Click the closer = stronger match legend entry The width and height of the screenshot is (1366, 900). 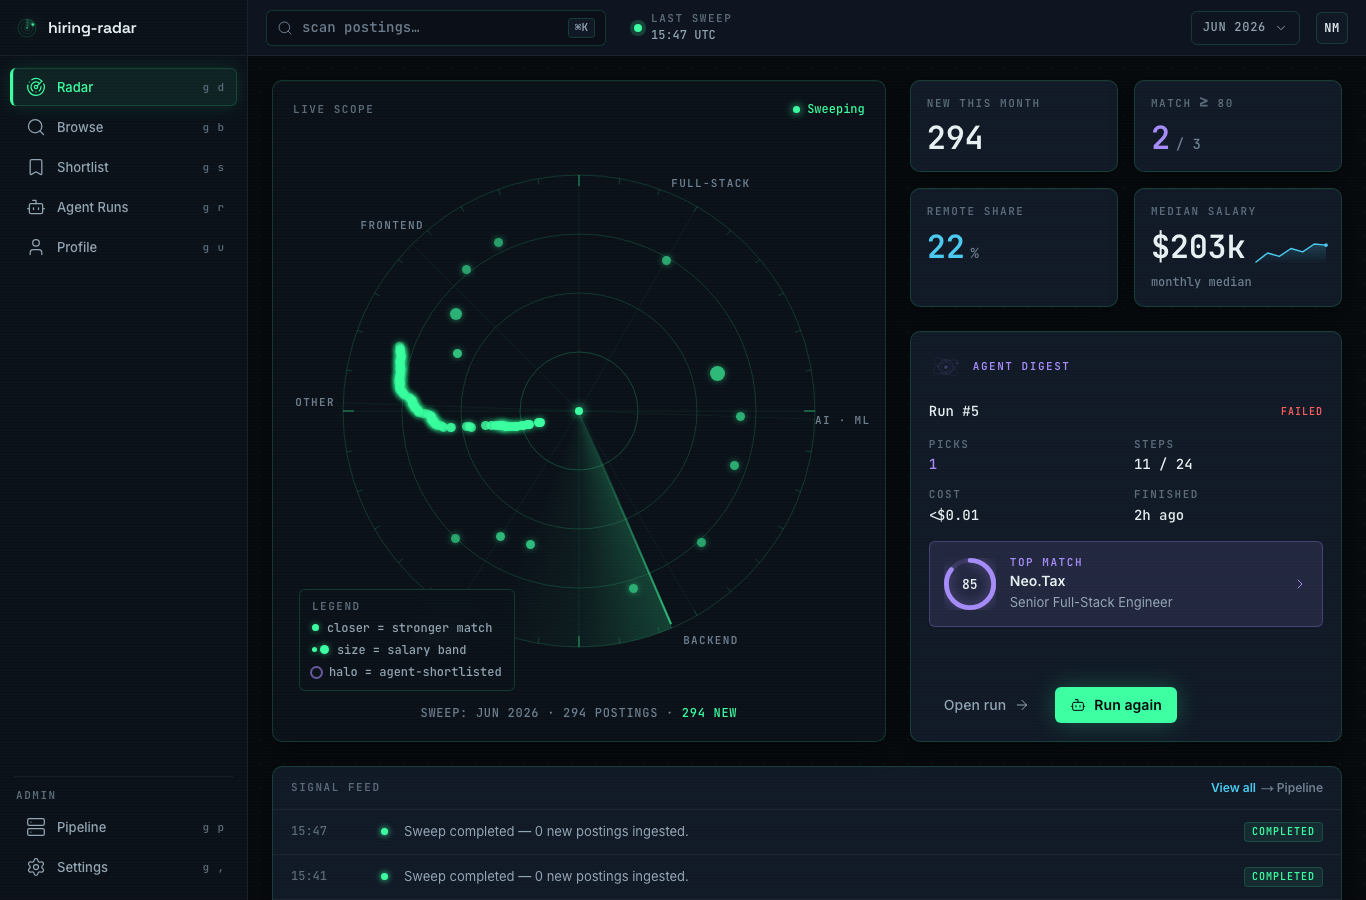(x=402, y=628)
